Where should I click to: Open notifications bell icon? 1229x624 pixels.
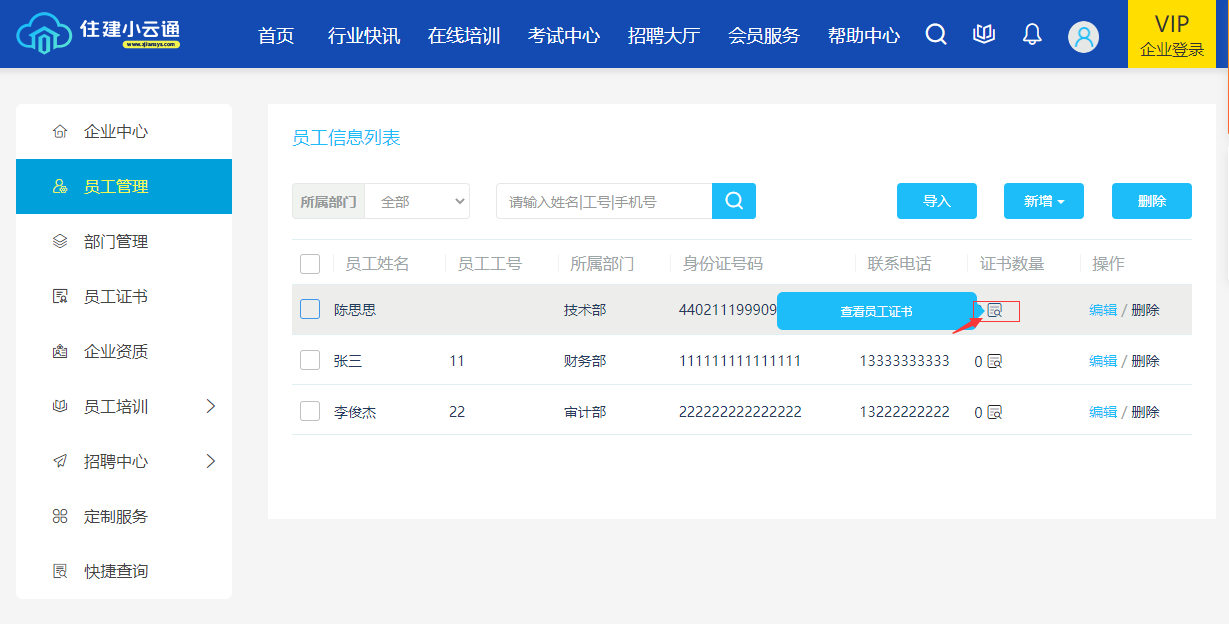1032,35
